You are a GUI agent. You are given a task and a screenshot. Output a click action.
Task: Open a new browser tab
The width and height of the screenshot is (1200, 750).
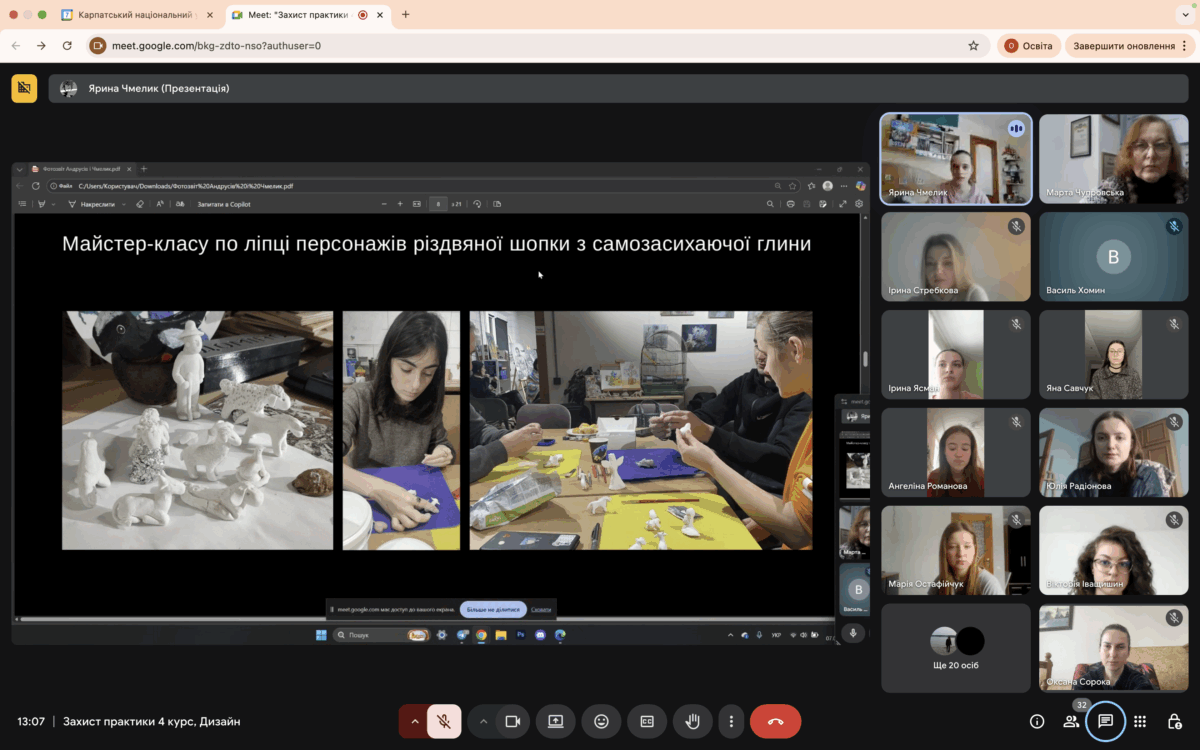tap(405, 15)
